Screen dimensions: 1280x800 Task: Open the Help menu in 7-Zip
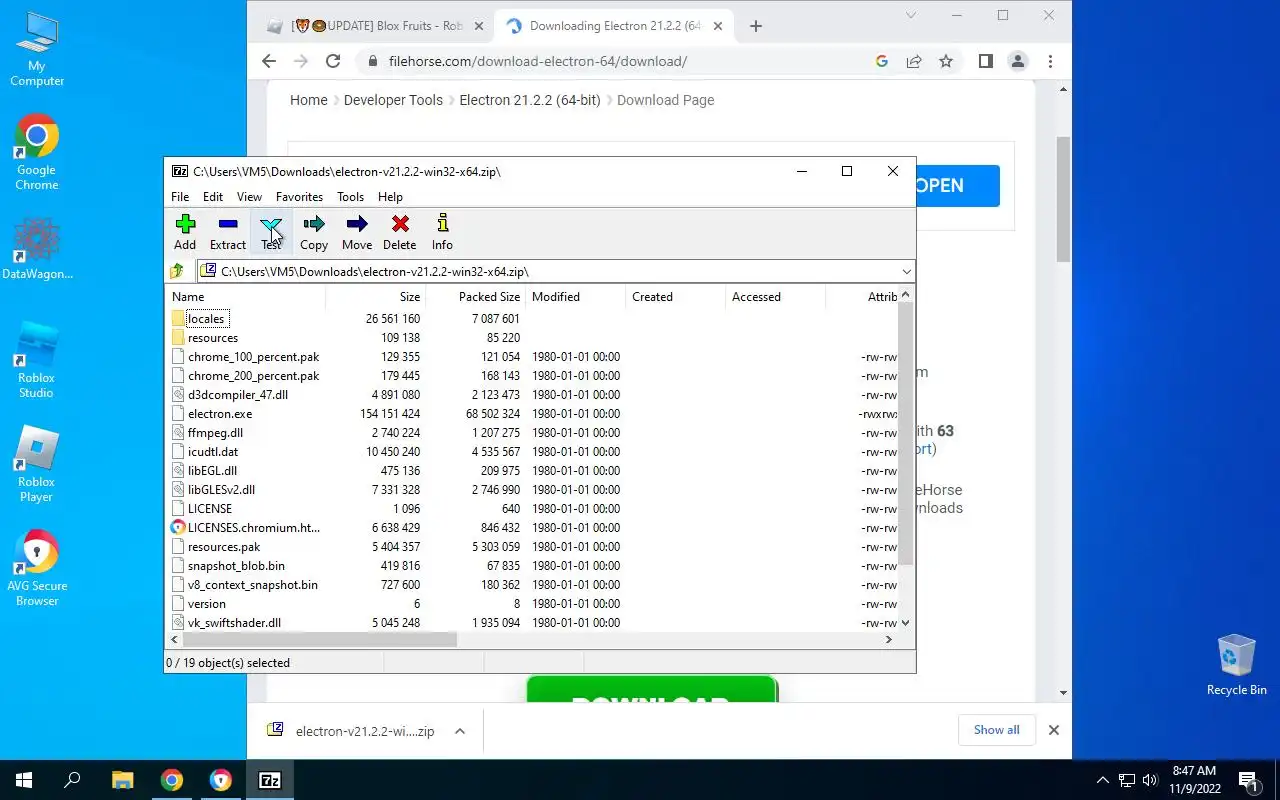pyautogui.click(x=390, y=197)
